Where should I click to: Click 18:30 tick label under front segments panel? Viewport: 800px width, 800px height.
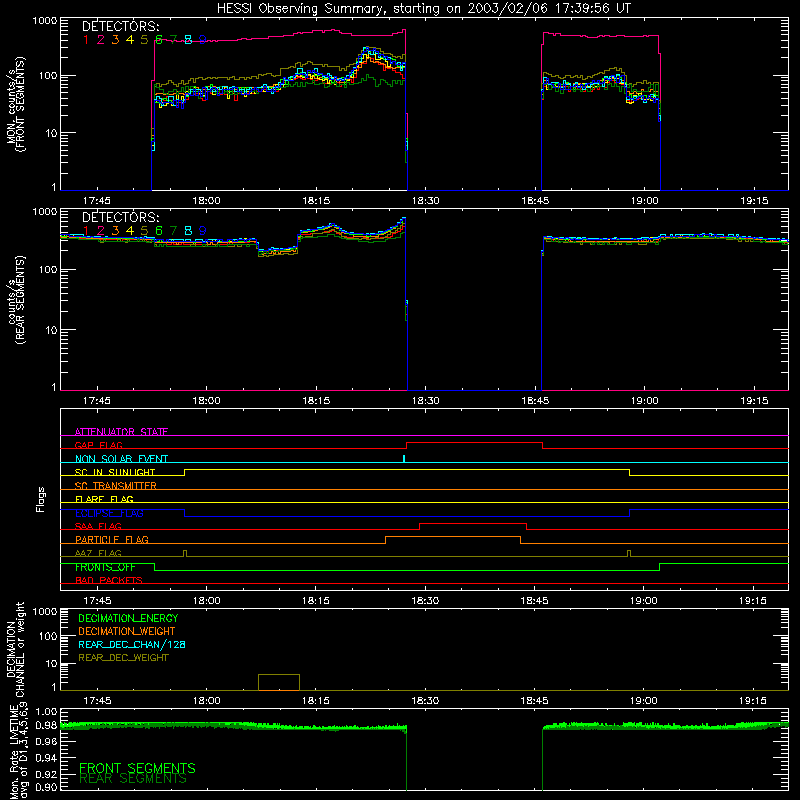[x=426, y=201]
